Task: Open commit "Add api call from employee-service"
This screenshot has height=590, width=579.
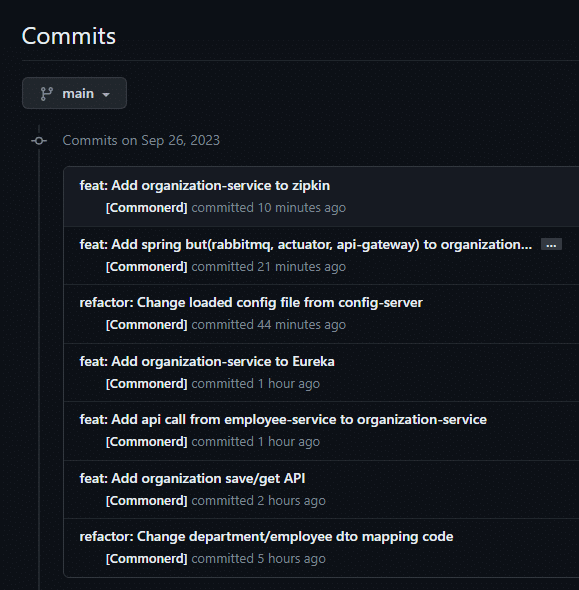Action: pyautogui.click(x=283, y=420)
